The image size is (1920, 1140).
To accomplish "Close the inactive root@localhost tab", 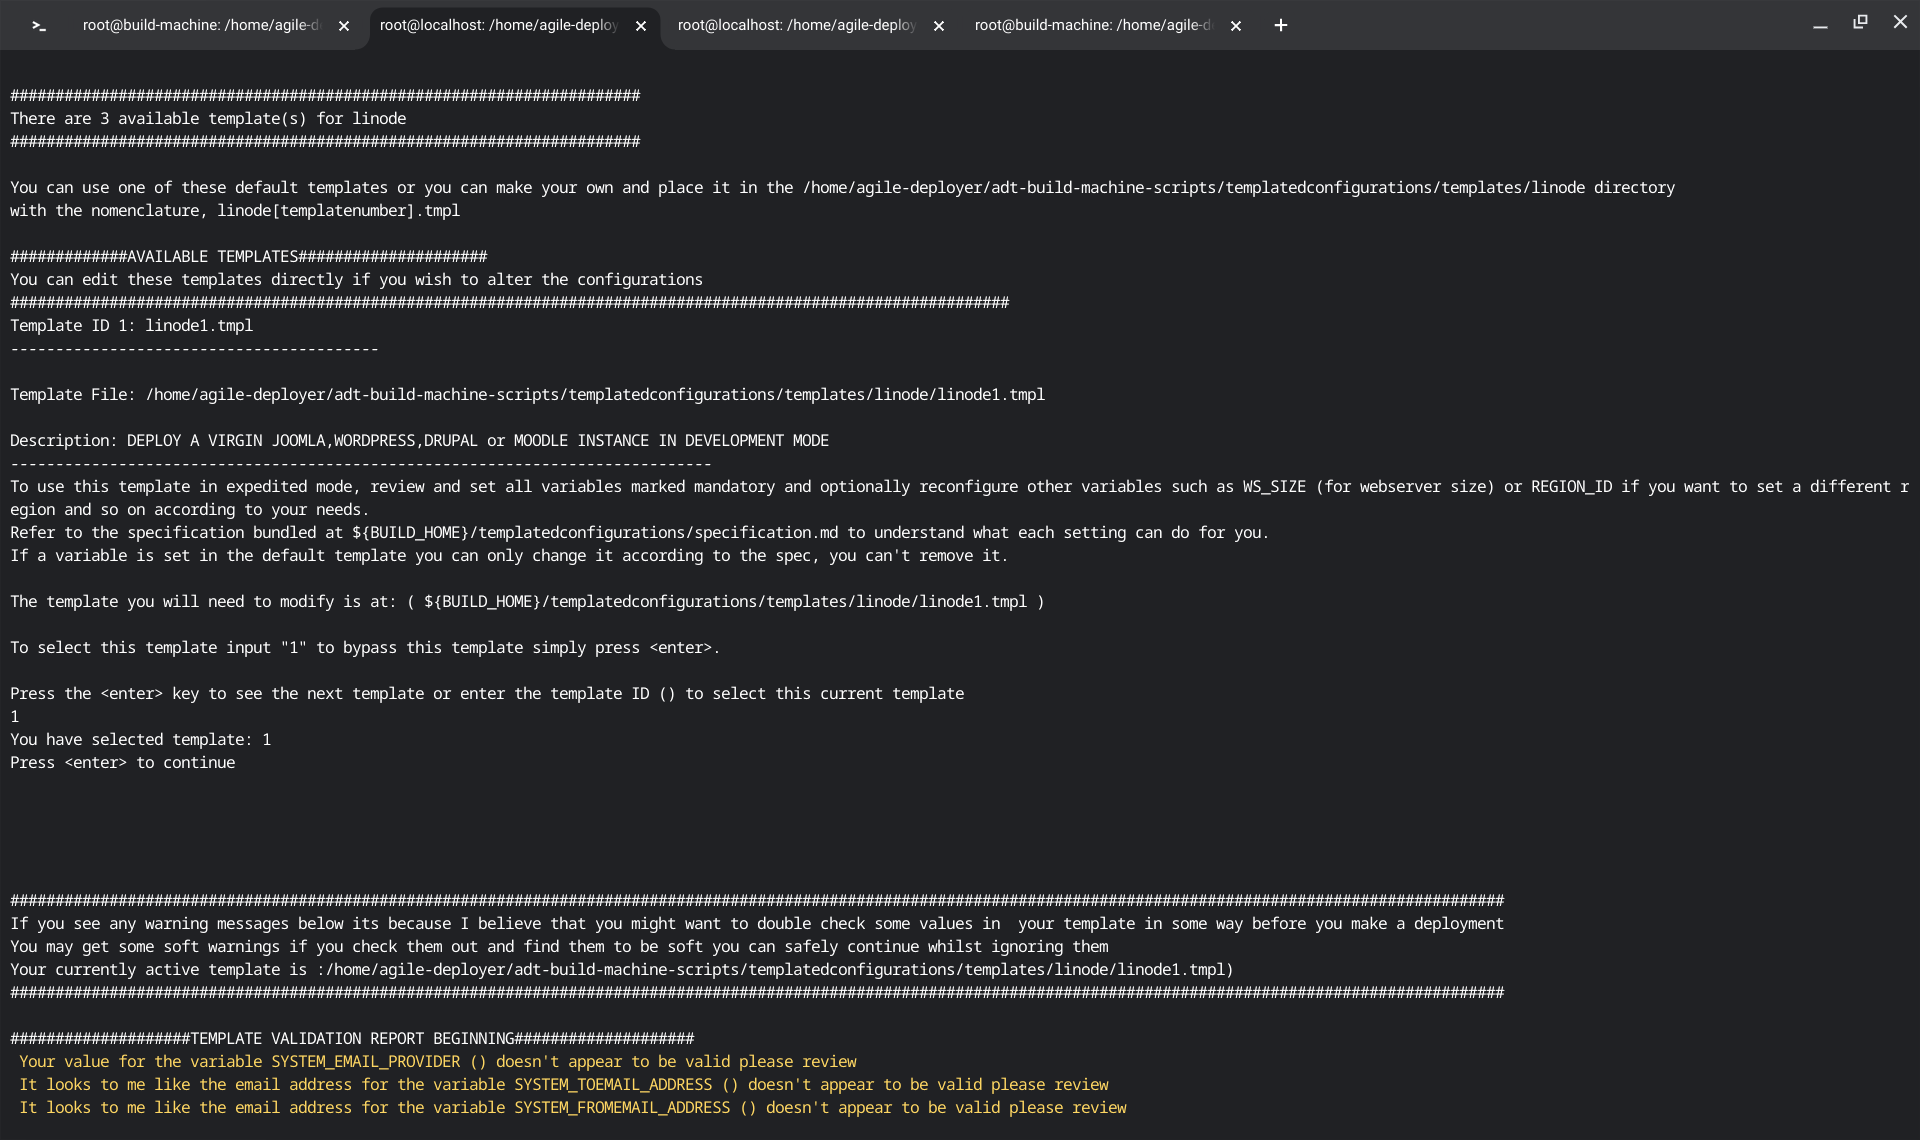I will pyautogui.click(x=939, y=26).
